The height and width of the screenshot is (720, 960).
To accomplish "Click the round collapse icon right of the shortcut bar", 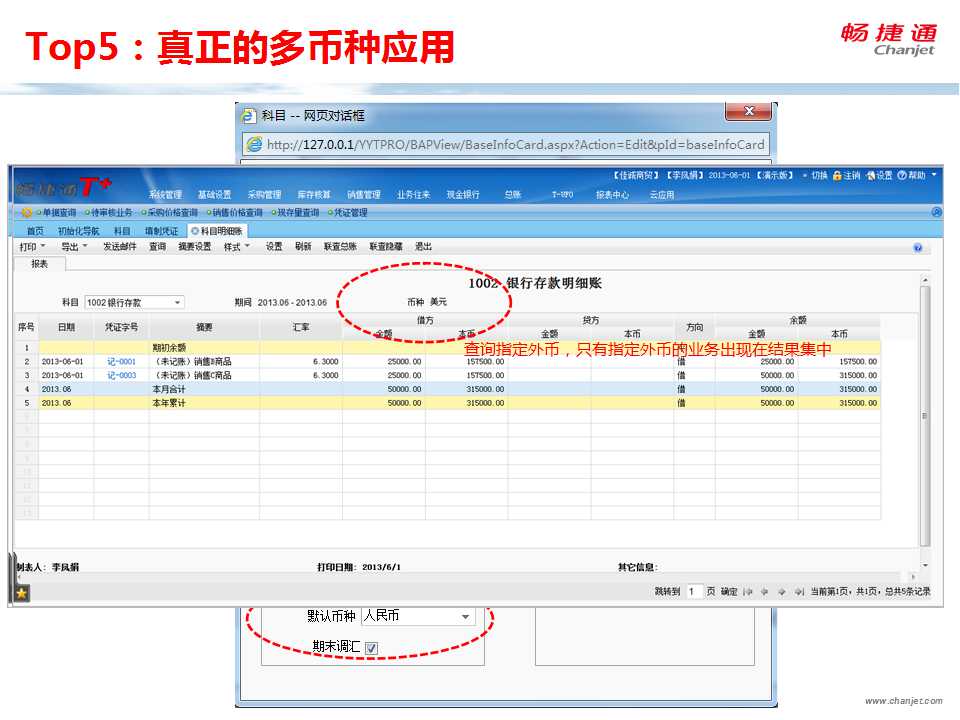I will [936, 212].
